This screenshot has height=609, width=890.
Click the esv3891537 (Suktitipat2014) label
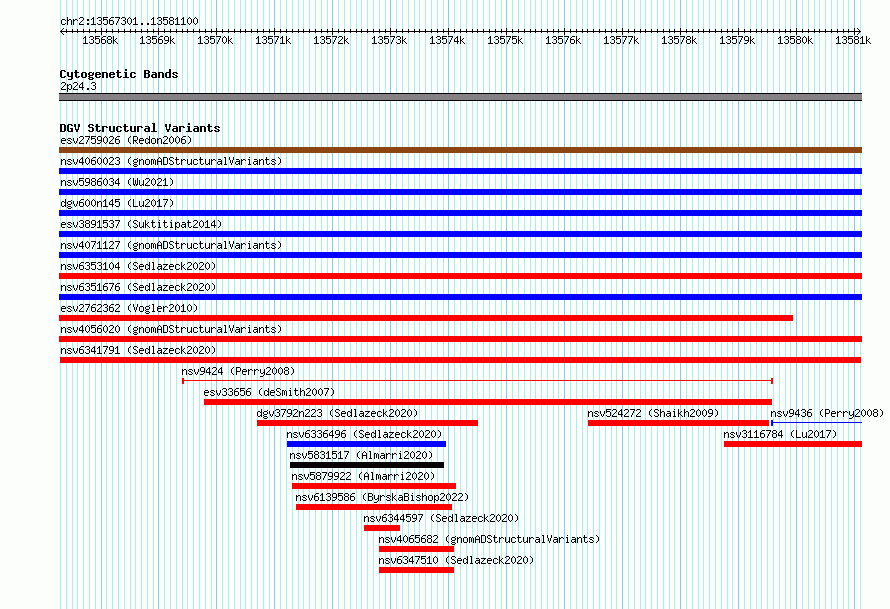coord(141,224)
